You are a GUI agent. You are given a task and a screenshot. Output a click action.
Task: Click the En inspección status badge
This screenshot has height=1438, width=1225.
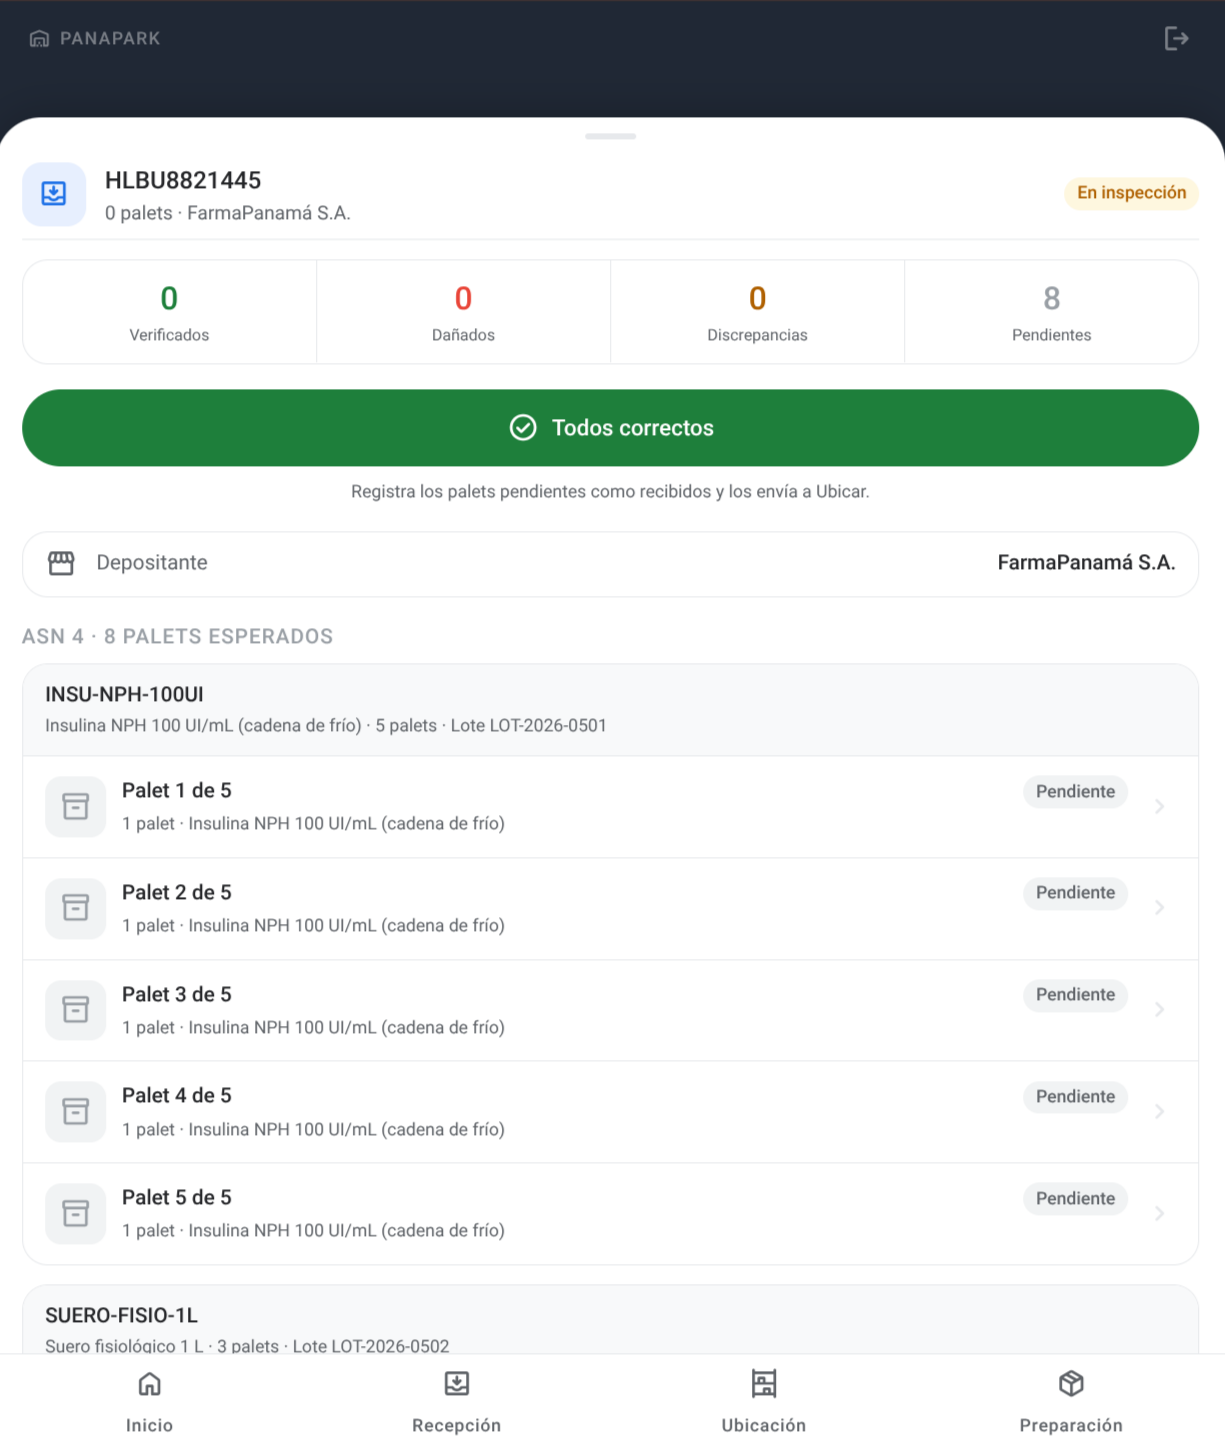tap(1132, 193)
